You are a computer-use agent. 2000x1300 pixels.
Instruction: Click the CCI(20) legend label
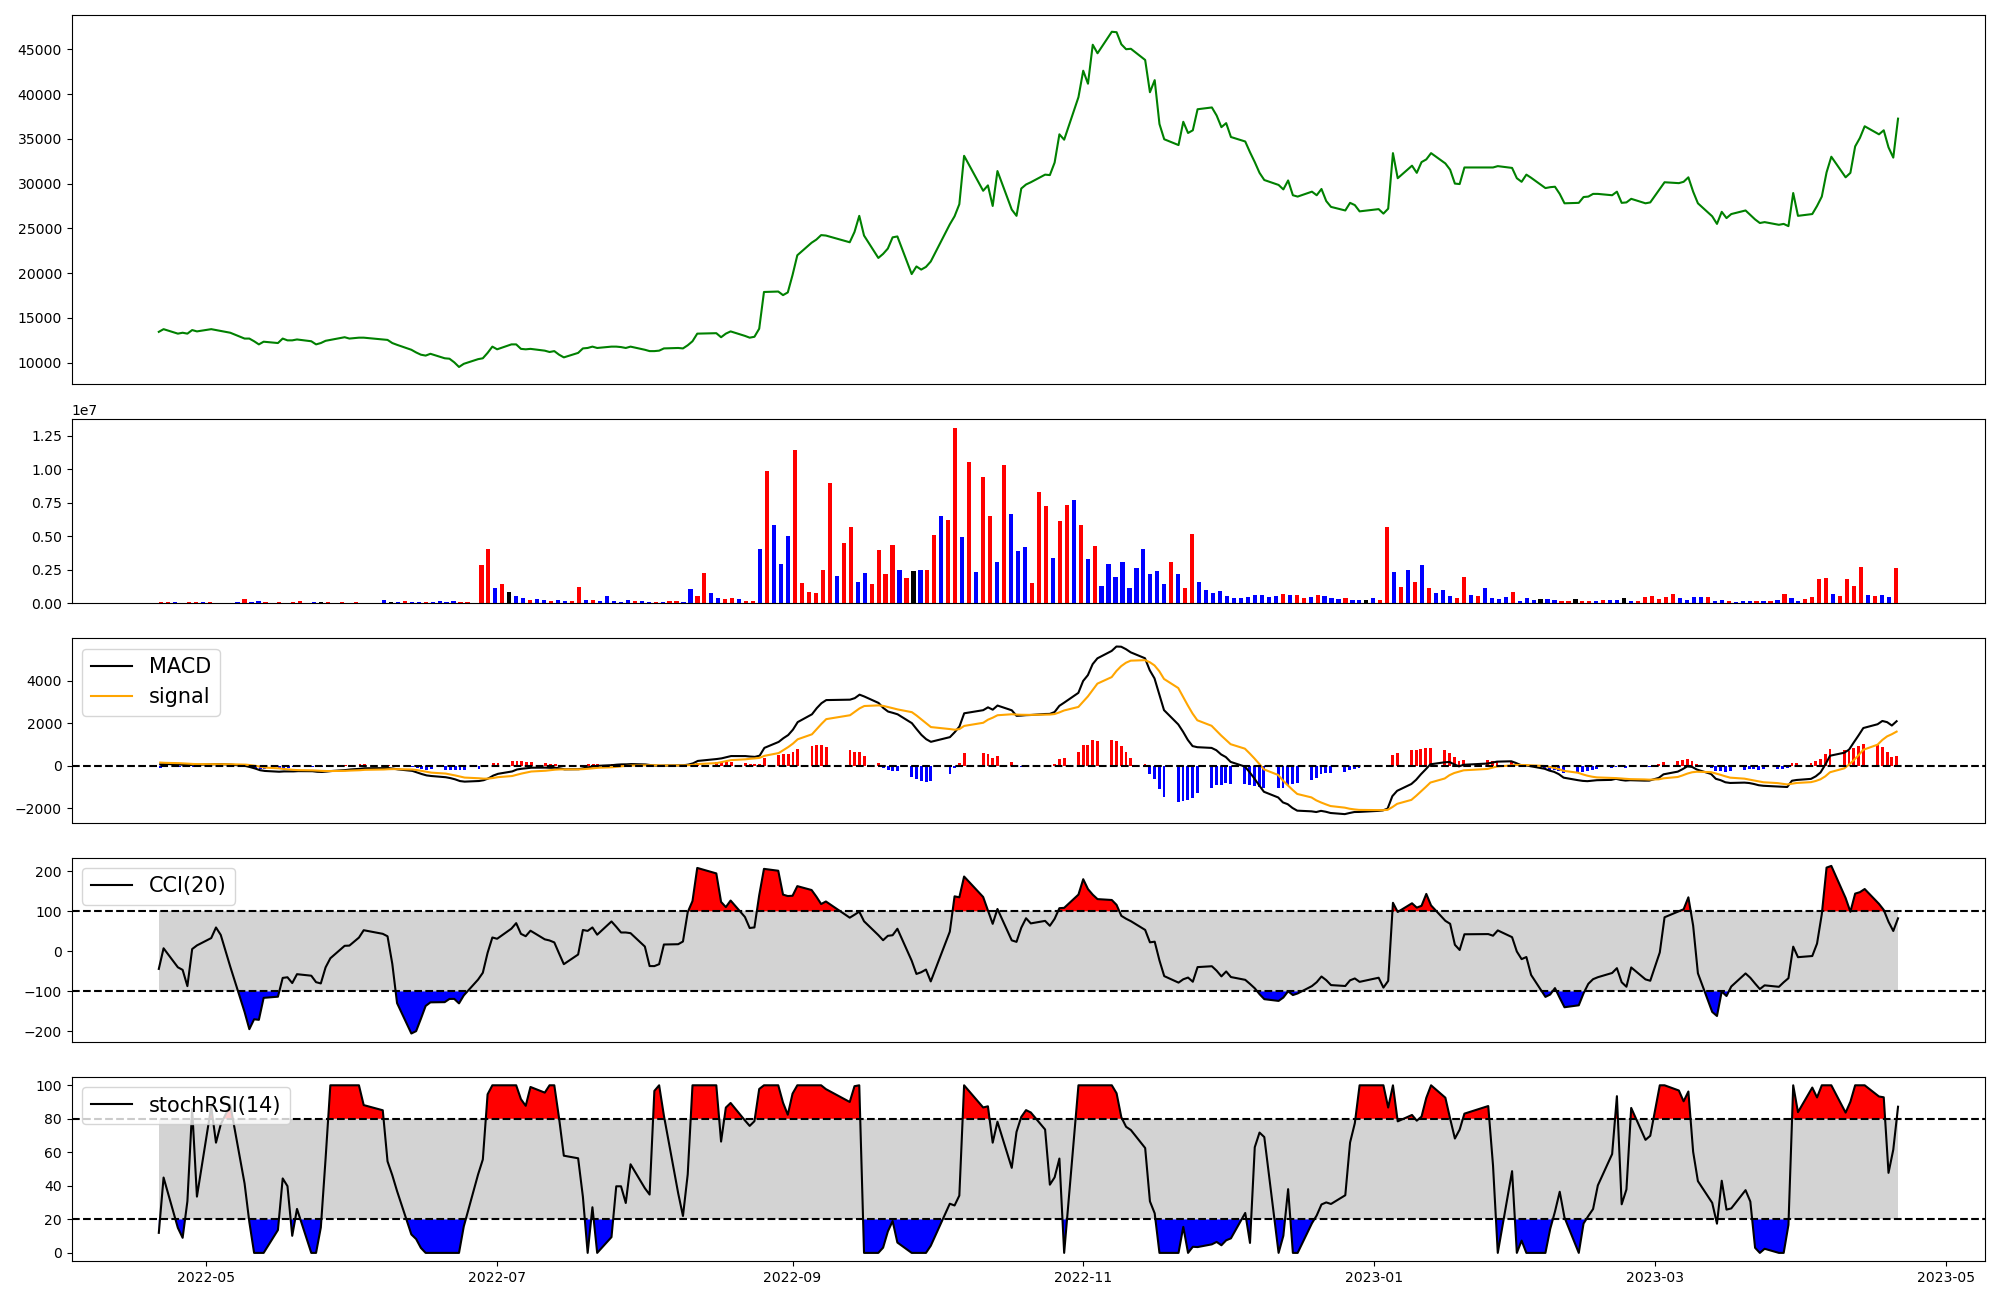coord(186,885)
